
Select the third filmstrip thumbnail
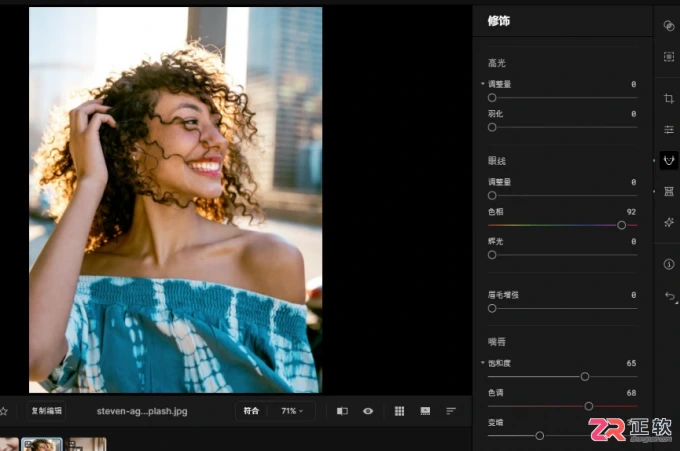(87, 444)
